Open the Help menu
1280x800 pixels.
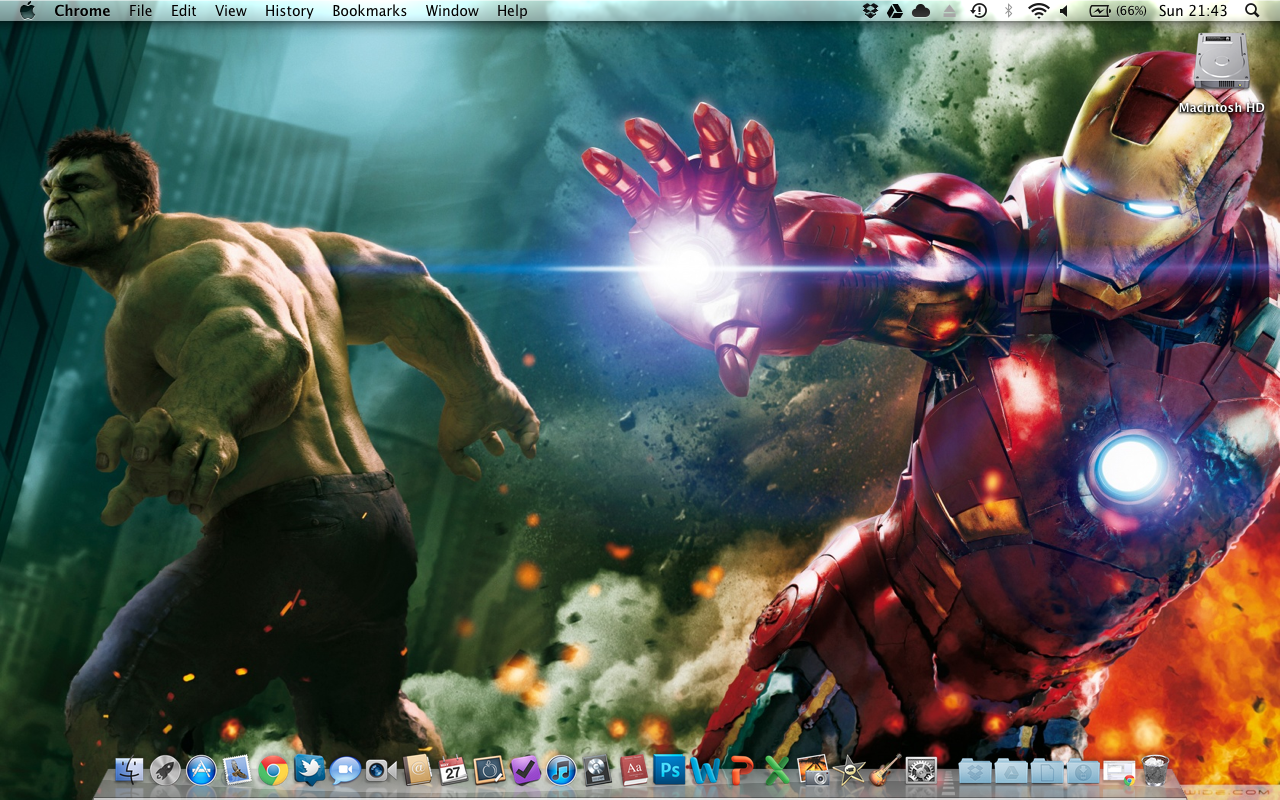click(512, 11)
